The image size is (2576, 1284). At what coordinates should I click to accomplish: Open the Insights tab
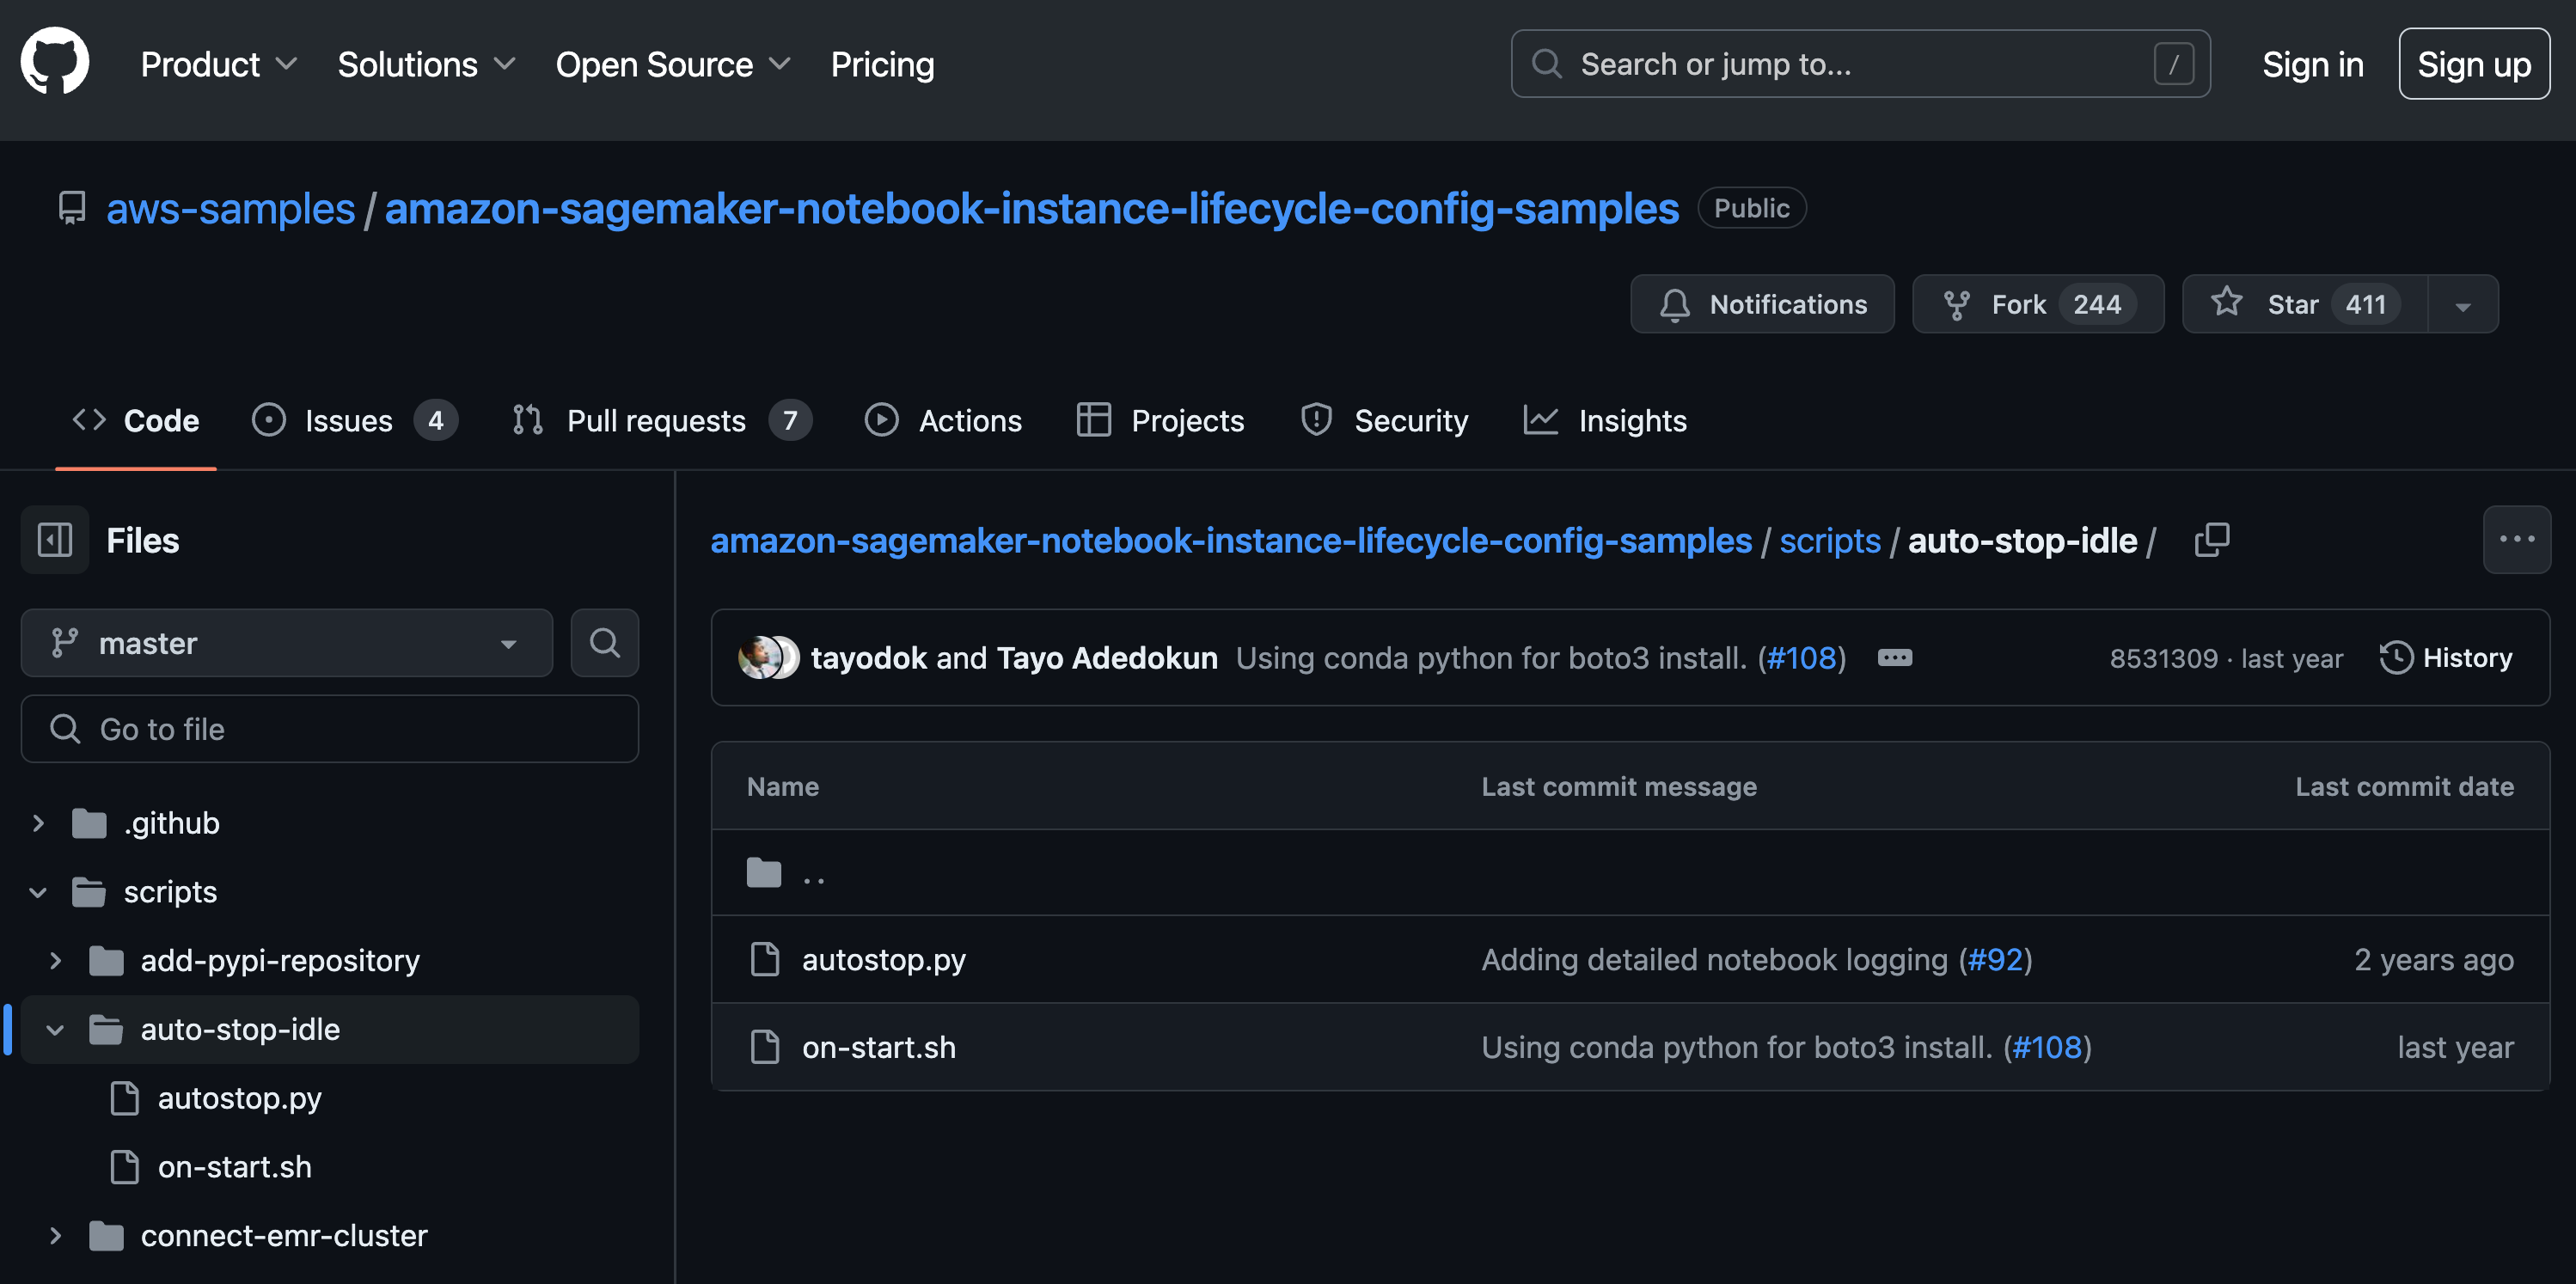pos(1605,421)
